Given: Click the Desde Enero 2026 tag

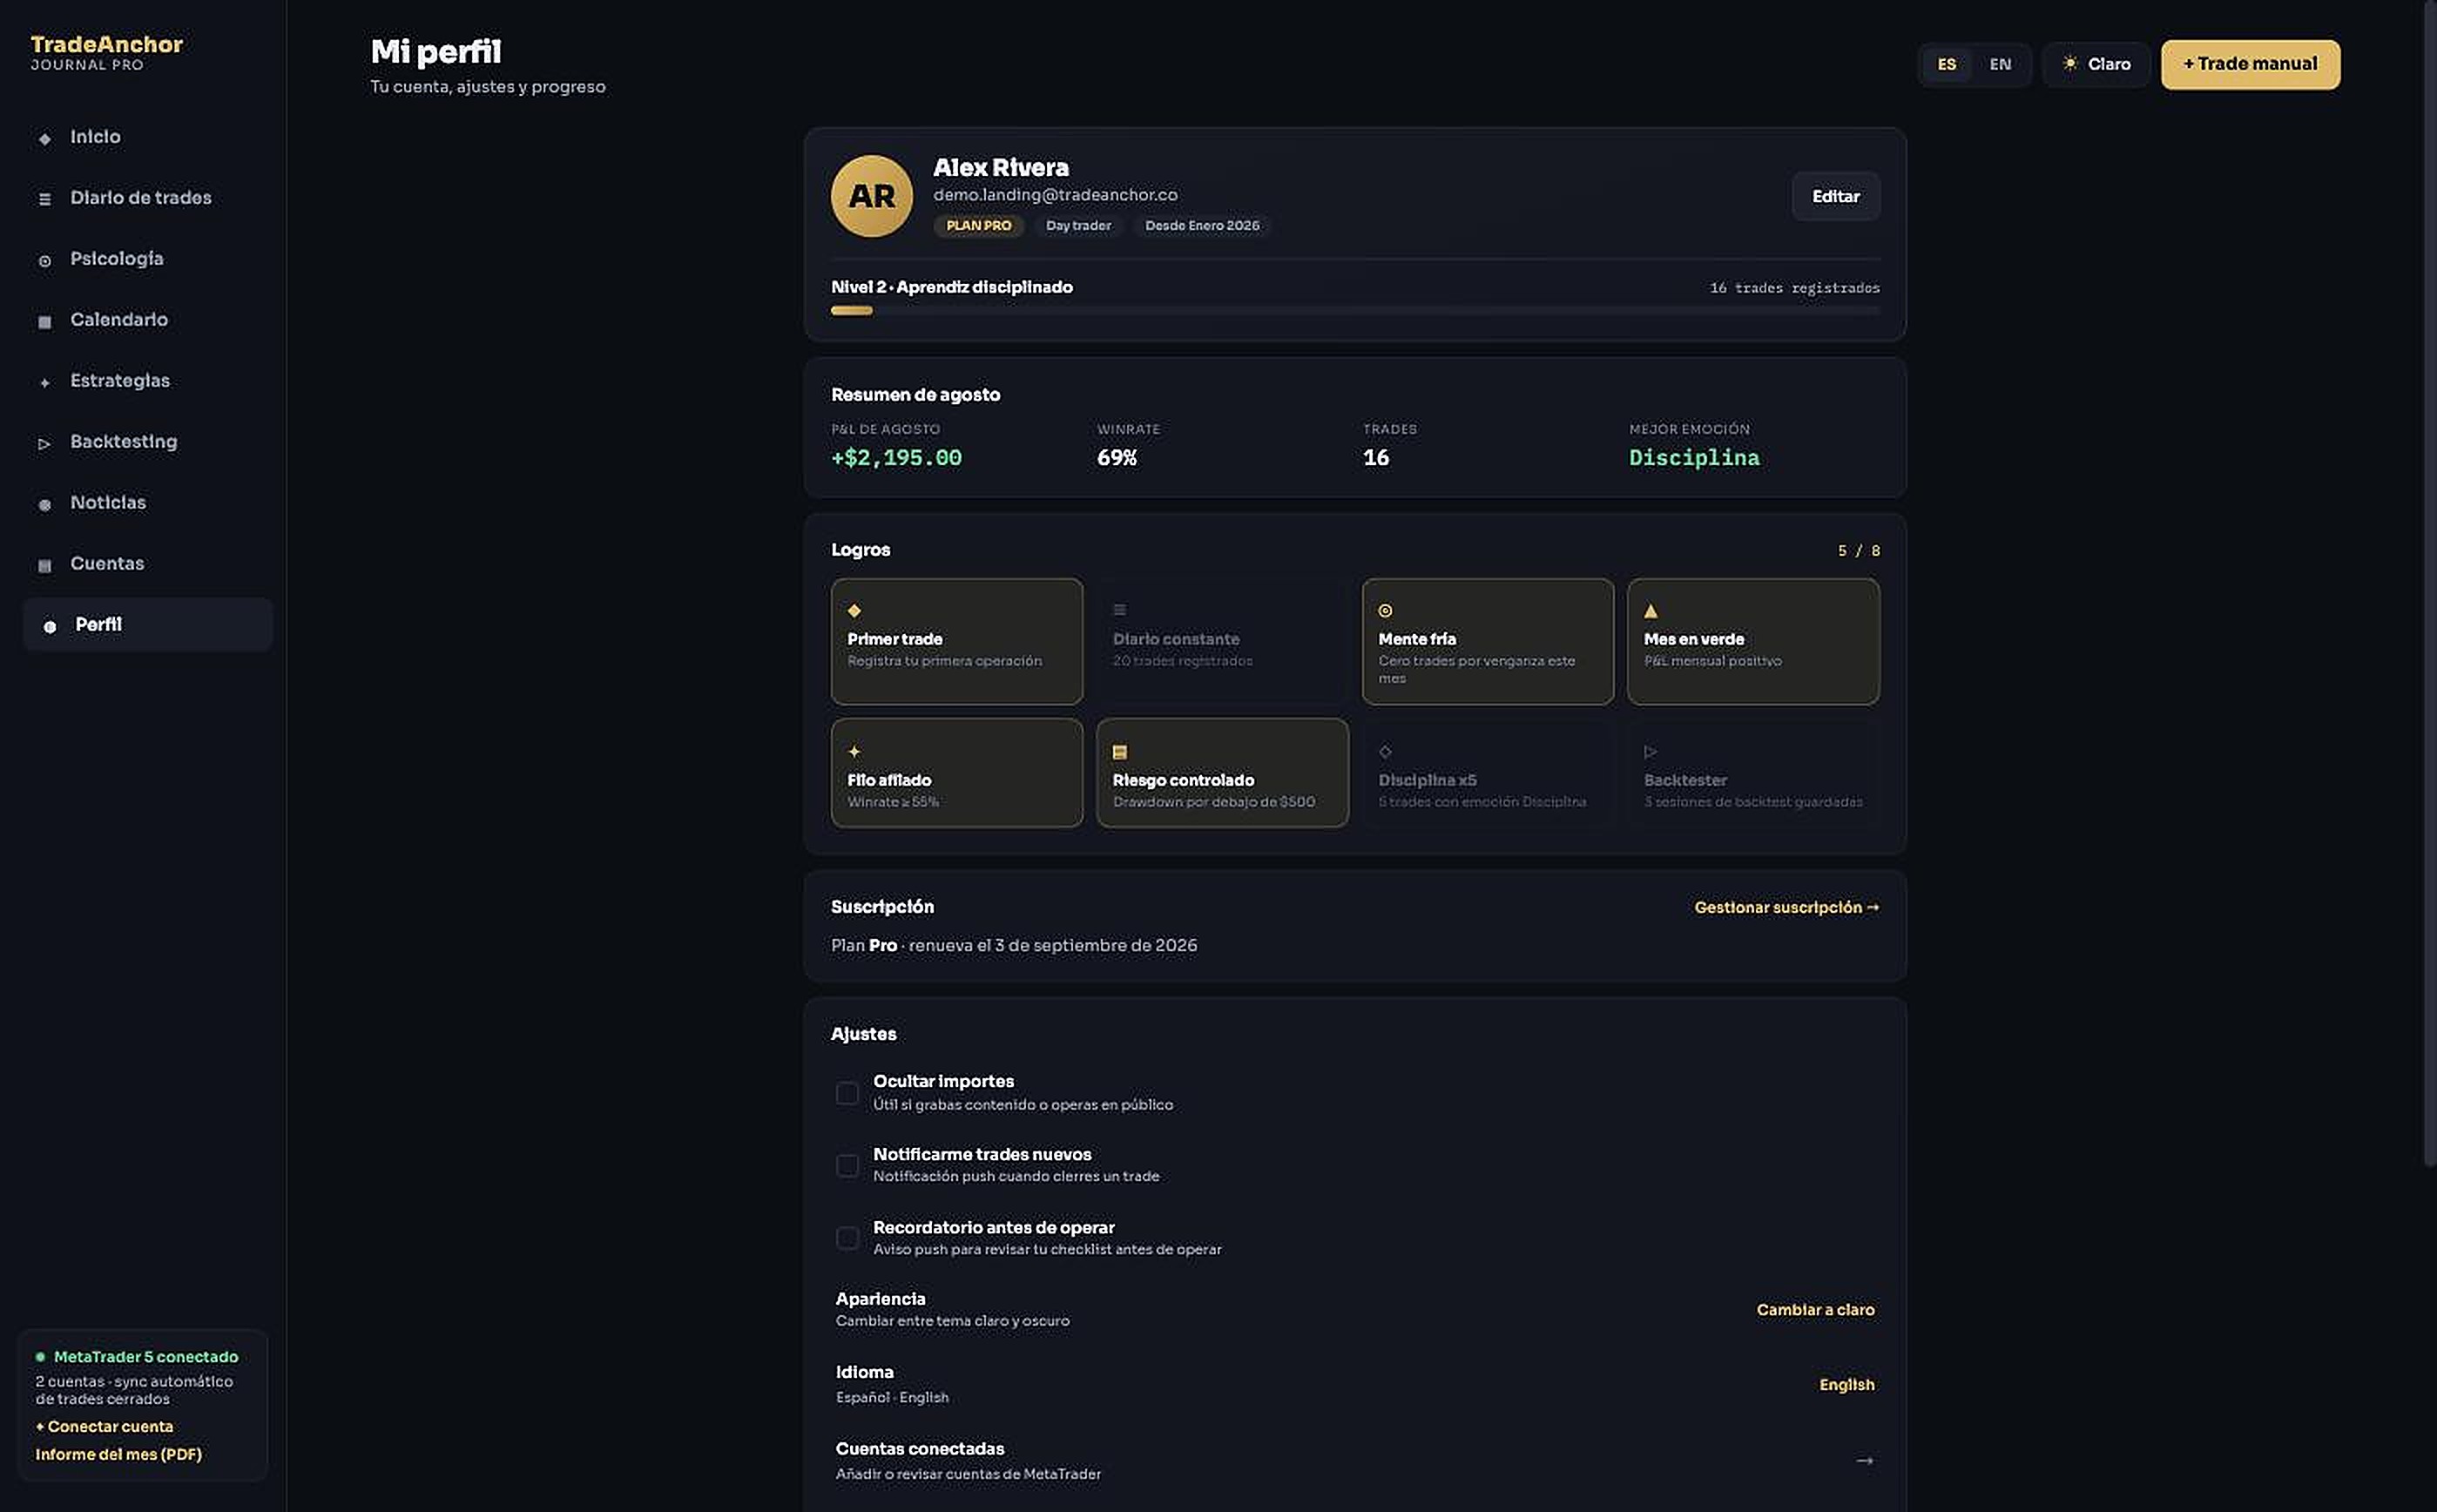Looking at the screenshot, I should 1201,226.
